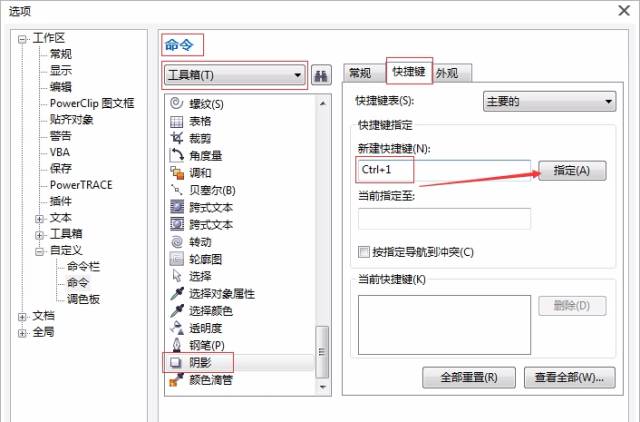Click the 新建快捷键 input field

point(444,171)
